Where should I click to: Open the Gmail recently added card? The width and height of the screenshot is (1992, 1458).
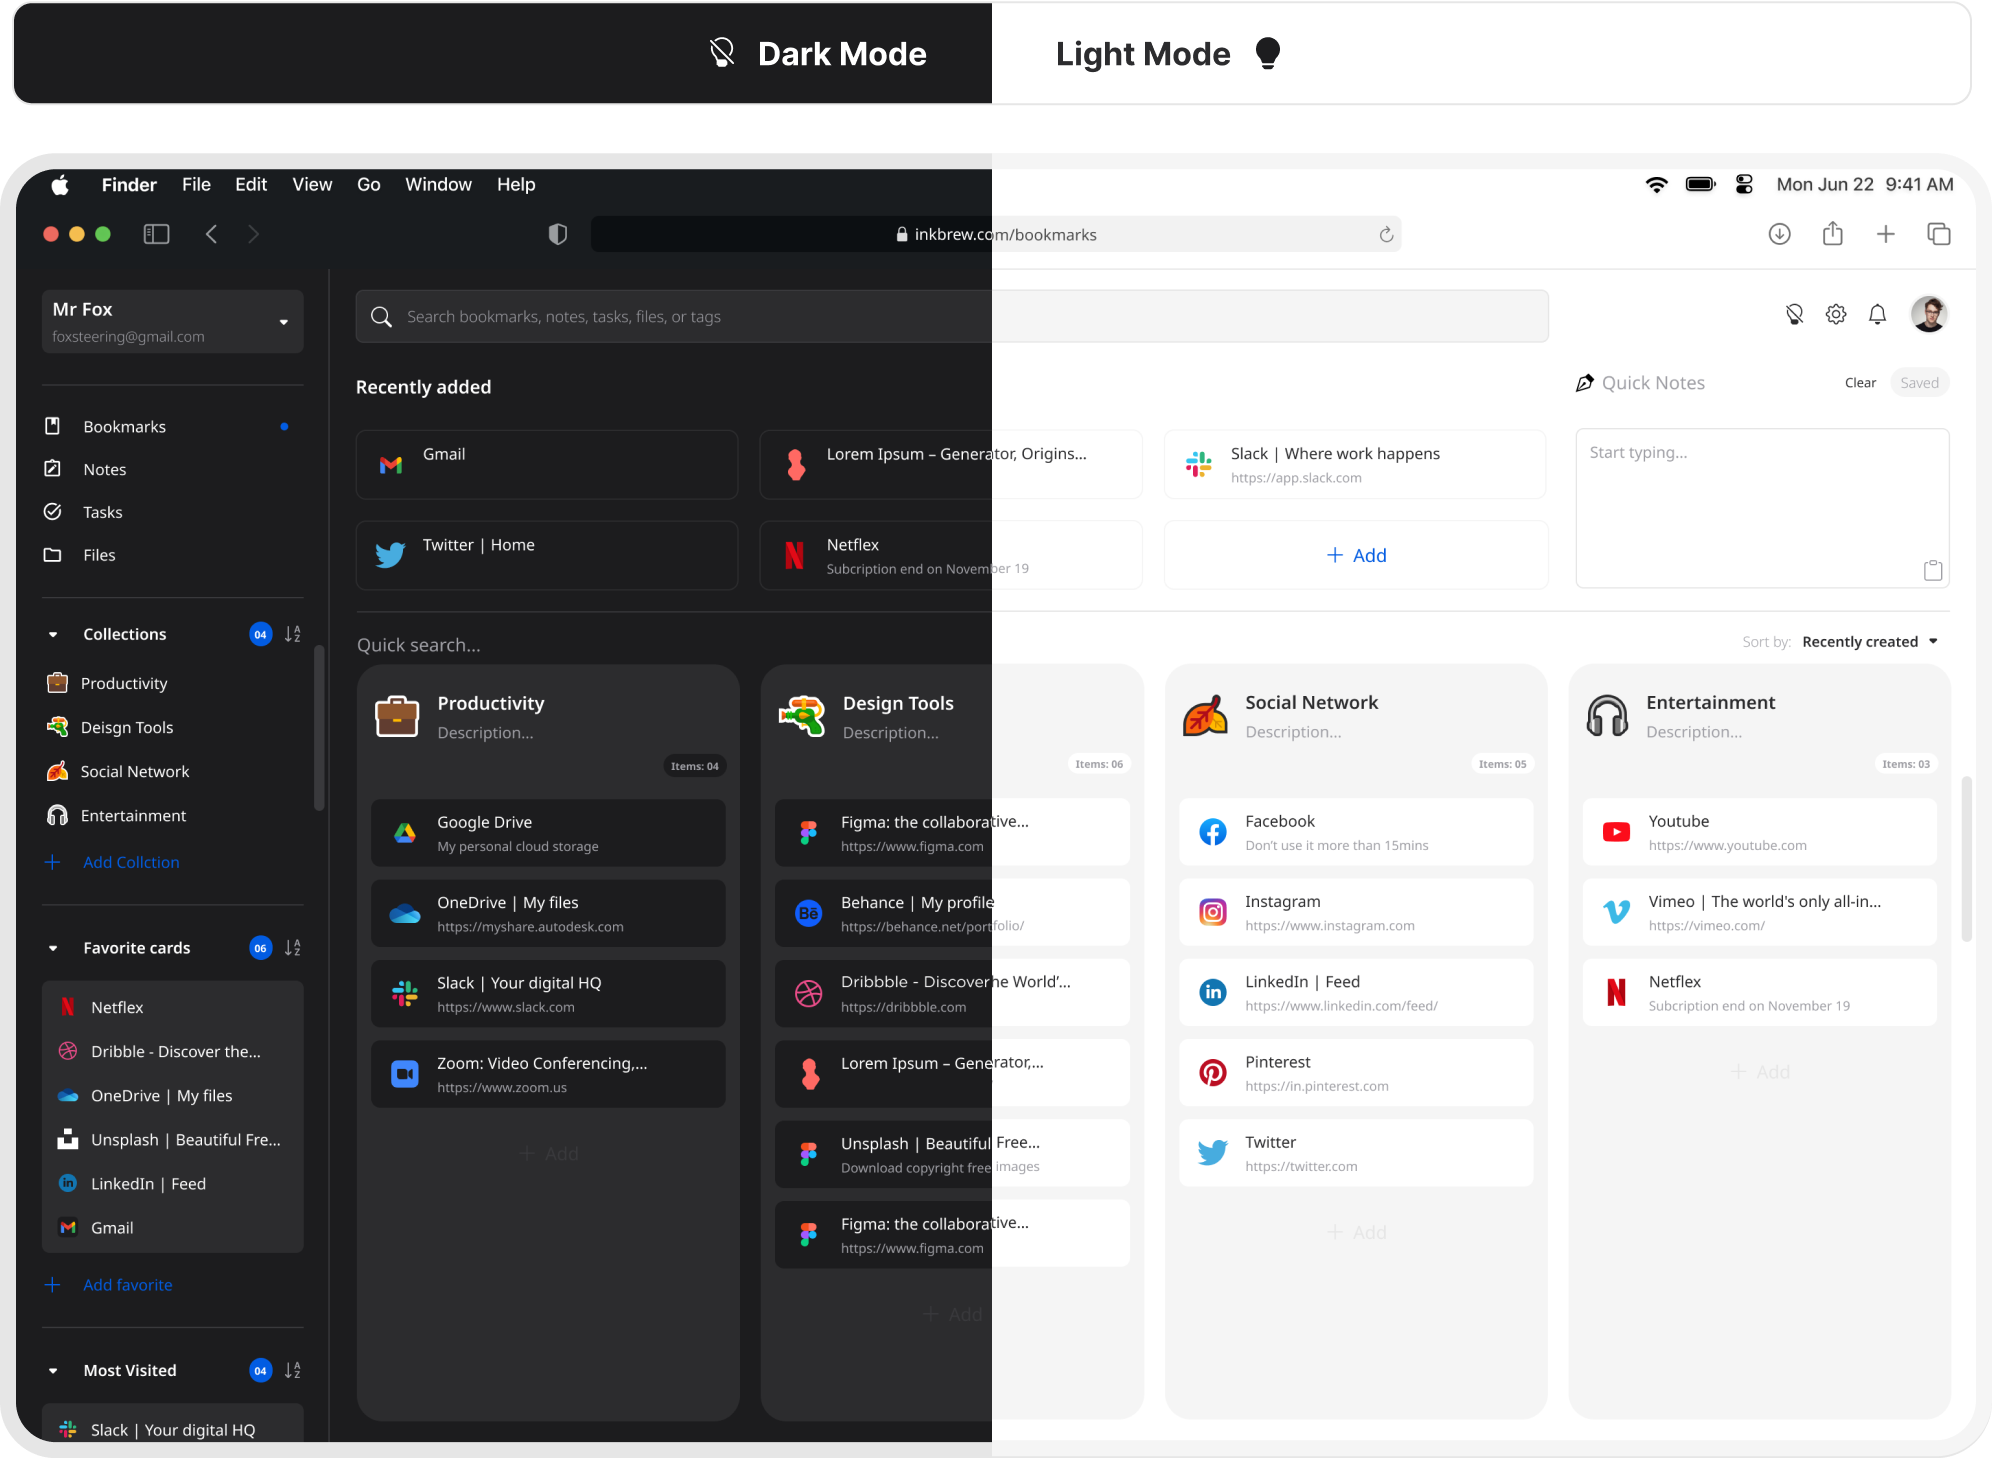547,465
